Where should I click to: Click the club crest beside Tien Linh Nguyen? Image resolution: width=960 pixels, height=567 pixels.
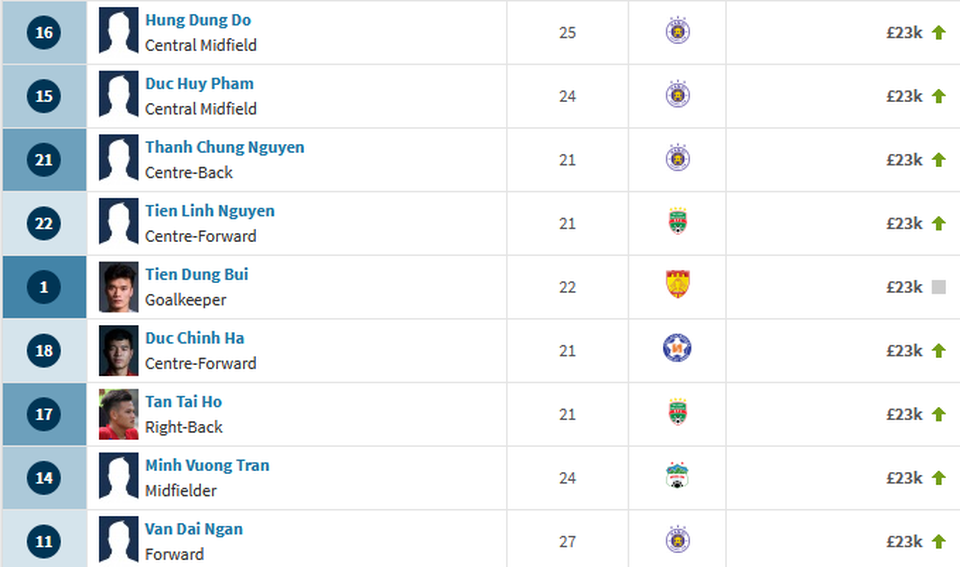[677, 223]
